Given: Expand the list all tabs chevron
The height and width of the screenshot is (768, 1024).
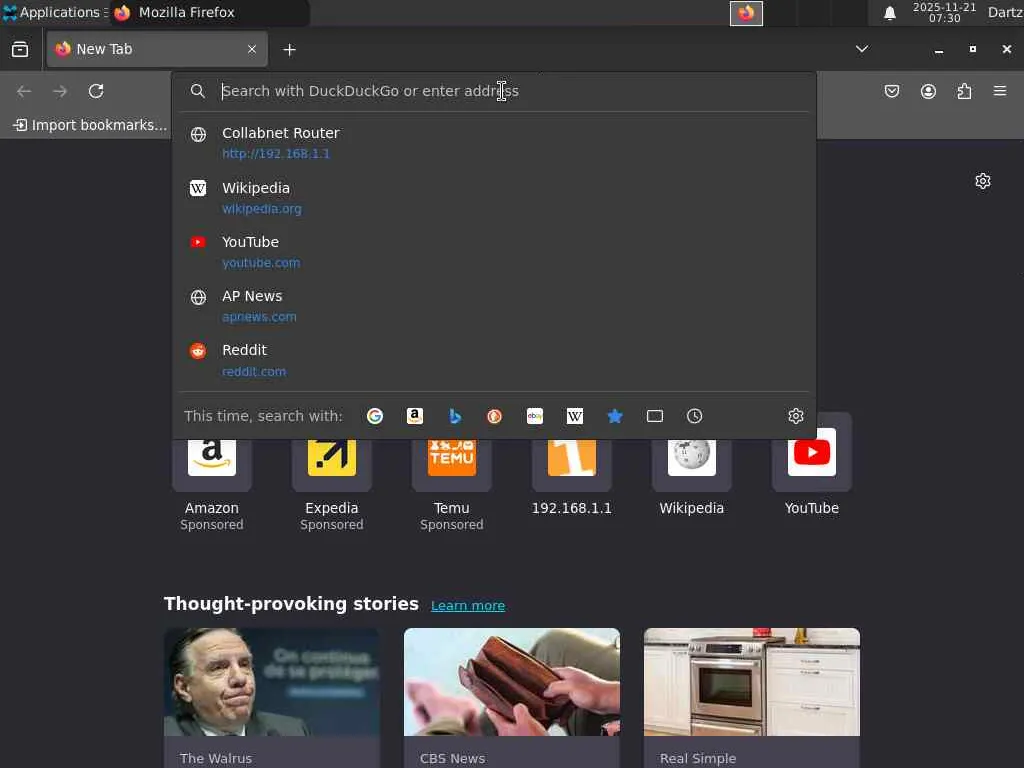Looking at the screenshot, I should tap(862, 49).
